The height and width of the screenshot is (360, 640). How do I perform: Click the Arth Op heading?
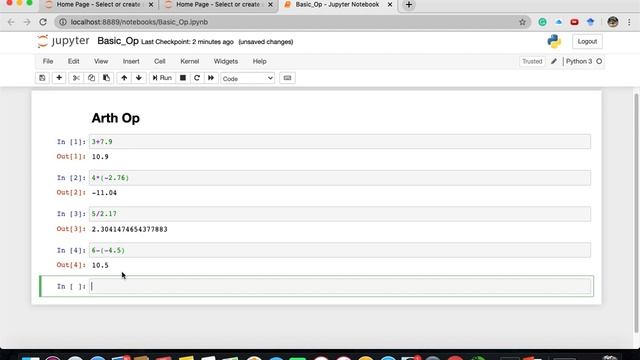point(116,118)
